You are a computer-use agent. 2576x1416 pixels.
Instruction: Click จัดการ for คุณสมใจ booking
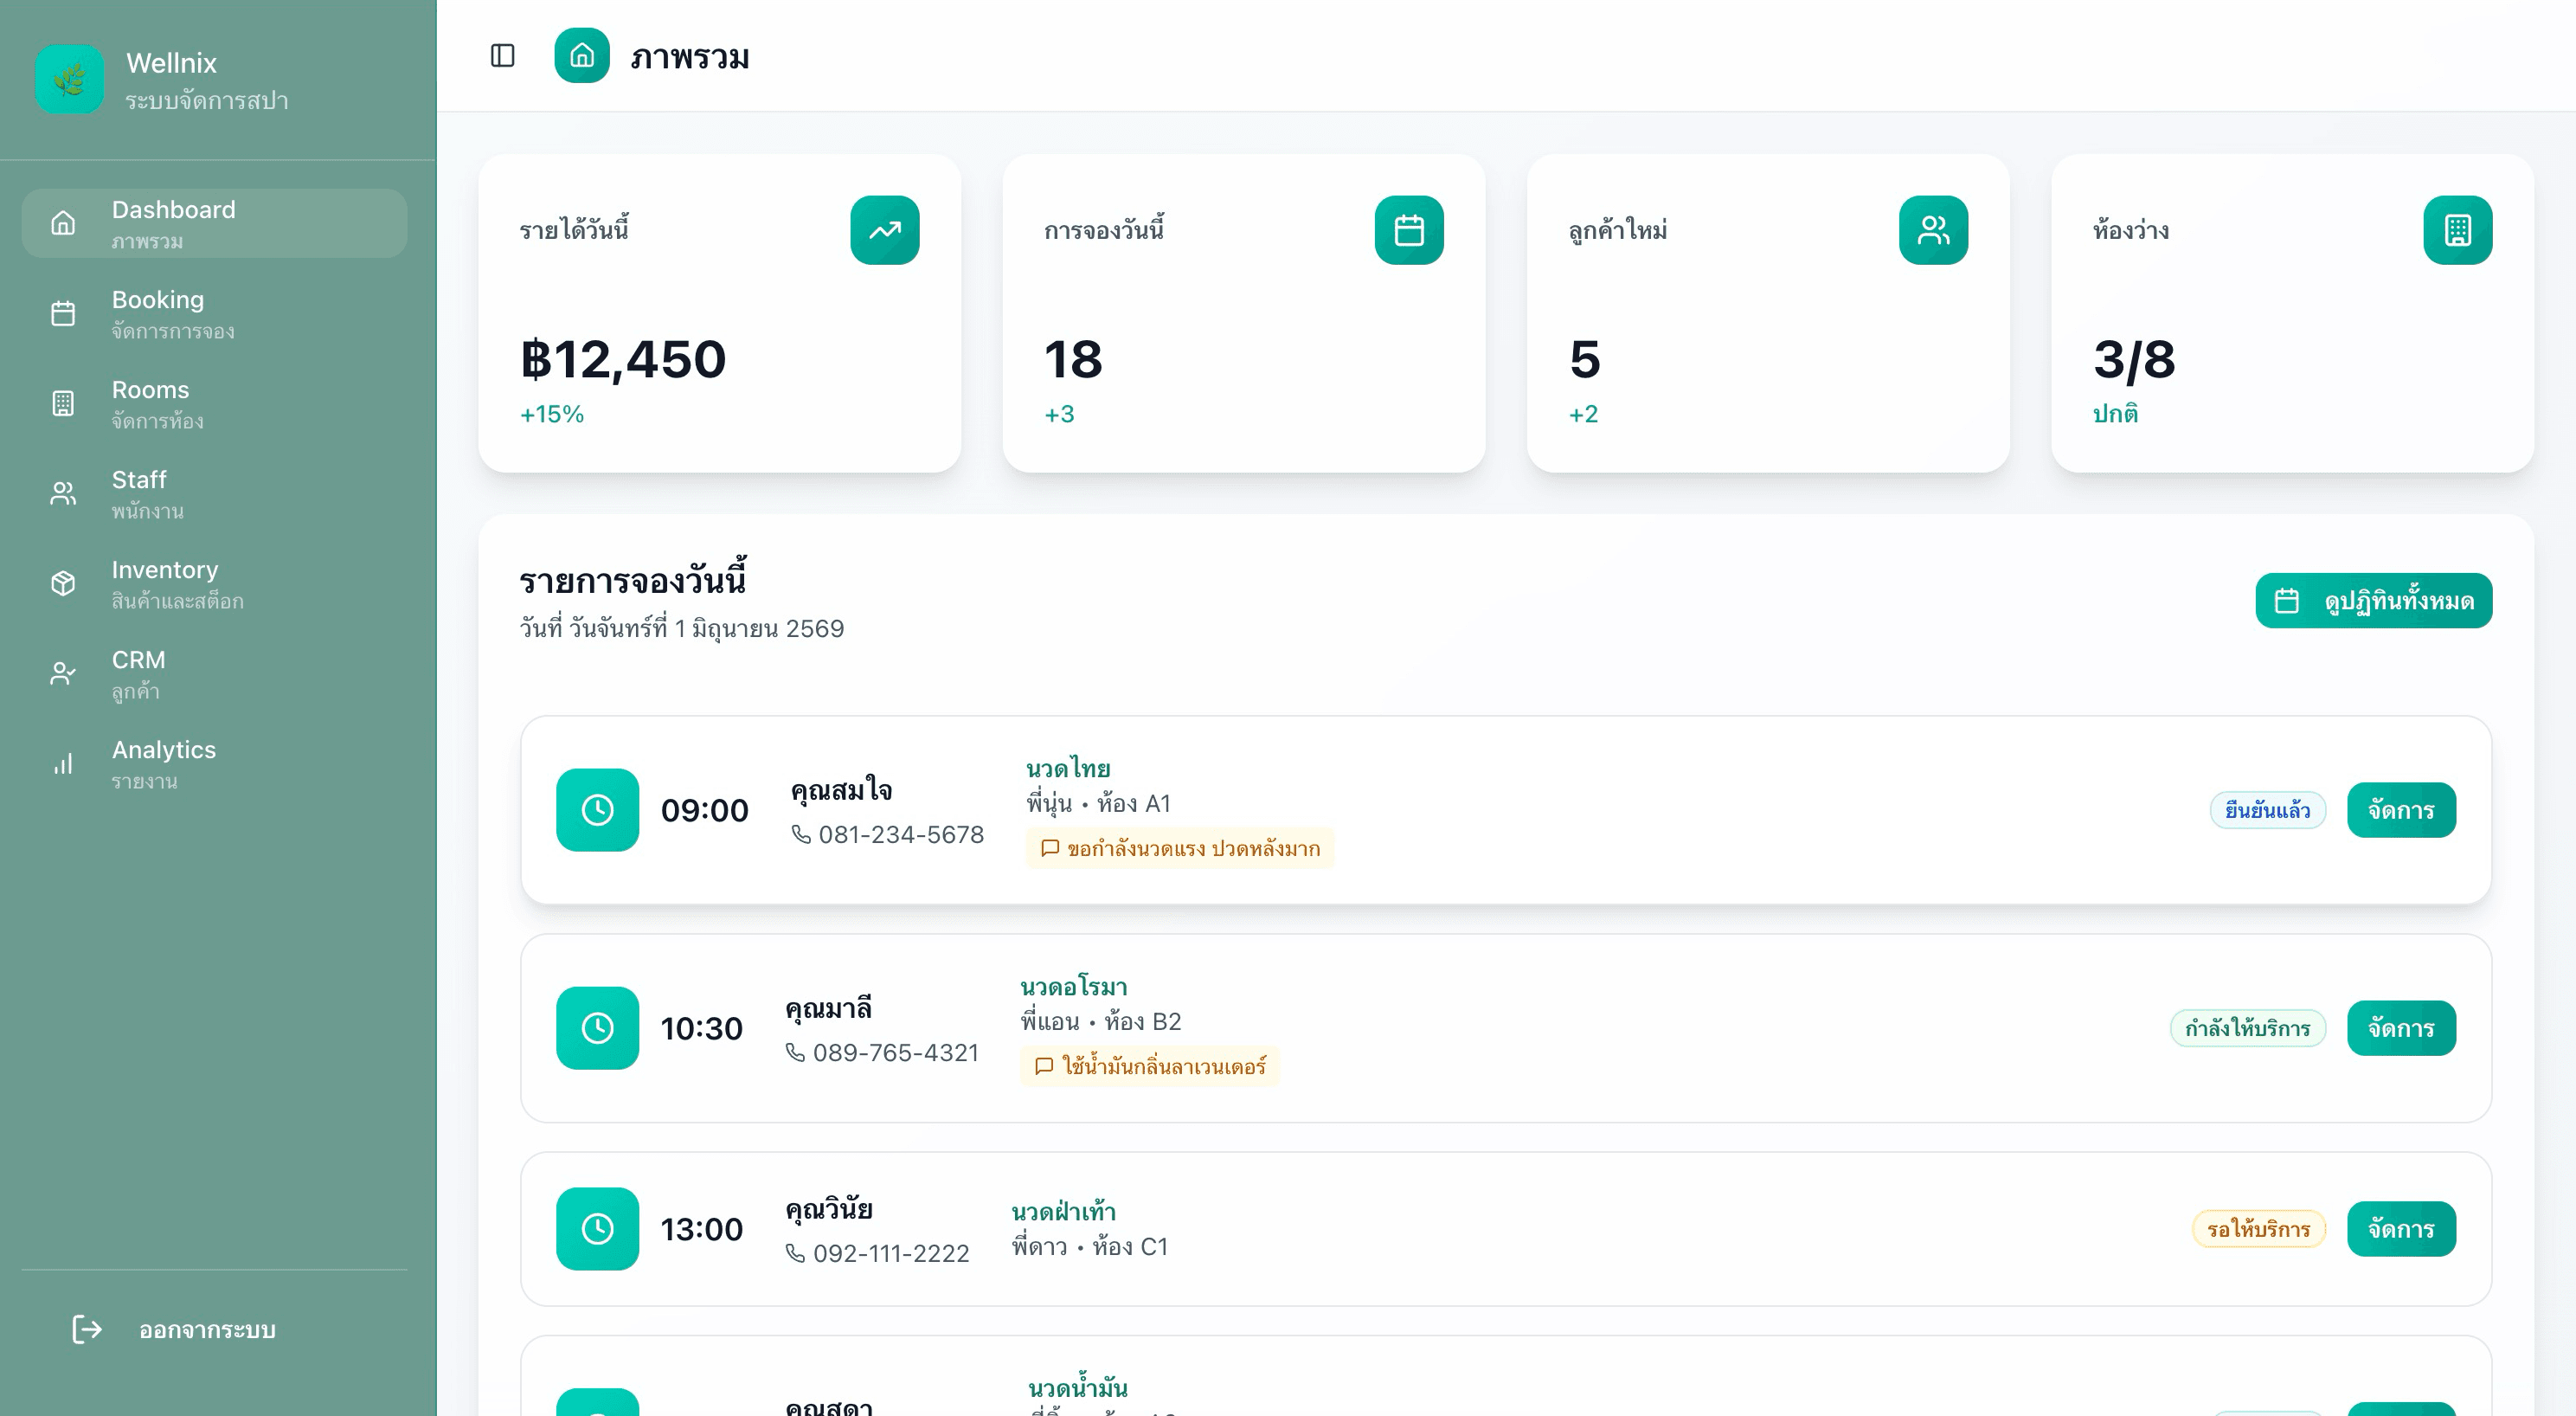click(2401, 811)
